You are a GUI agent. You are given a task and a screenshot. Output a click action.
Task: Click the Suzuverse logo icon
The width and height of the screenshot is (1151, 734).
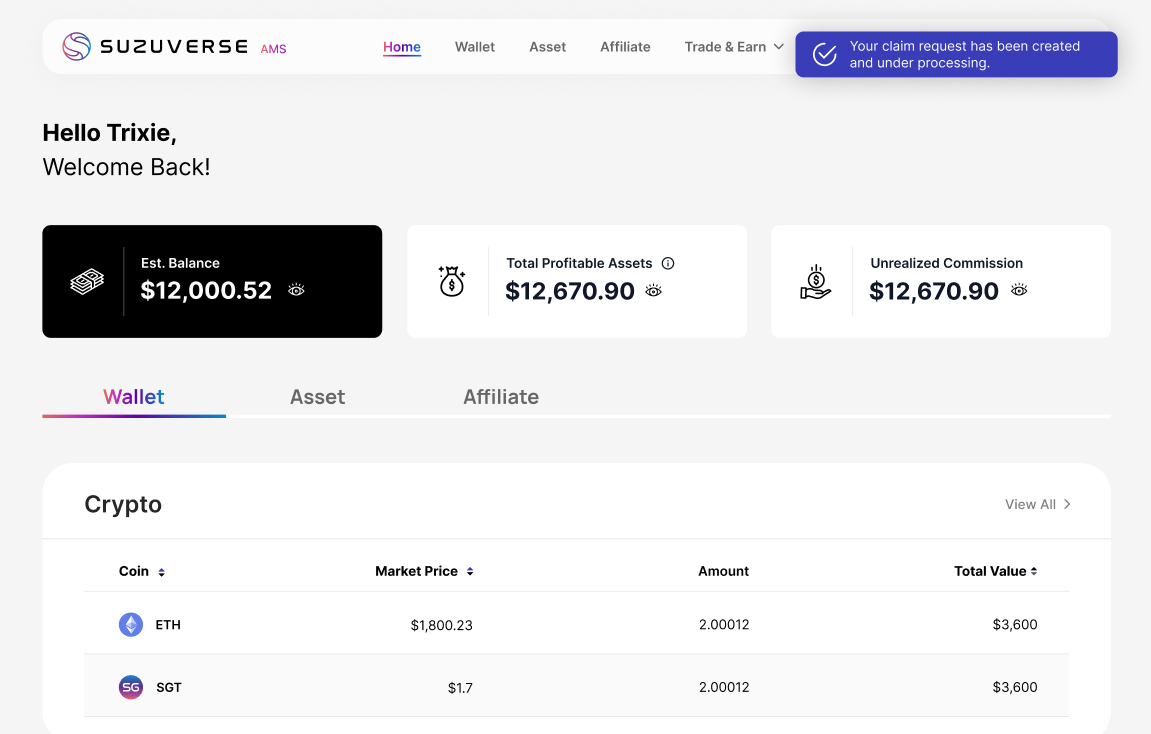pyautogui.click(x=77, y=47)
